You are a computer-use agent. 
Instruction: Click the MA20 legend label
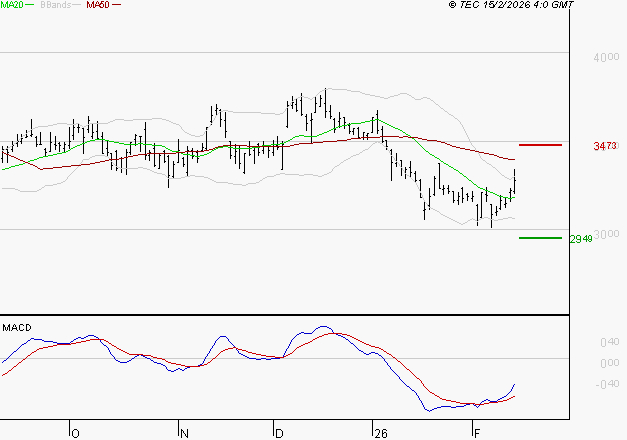[12, 5]
